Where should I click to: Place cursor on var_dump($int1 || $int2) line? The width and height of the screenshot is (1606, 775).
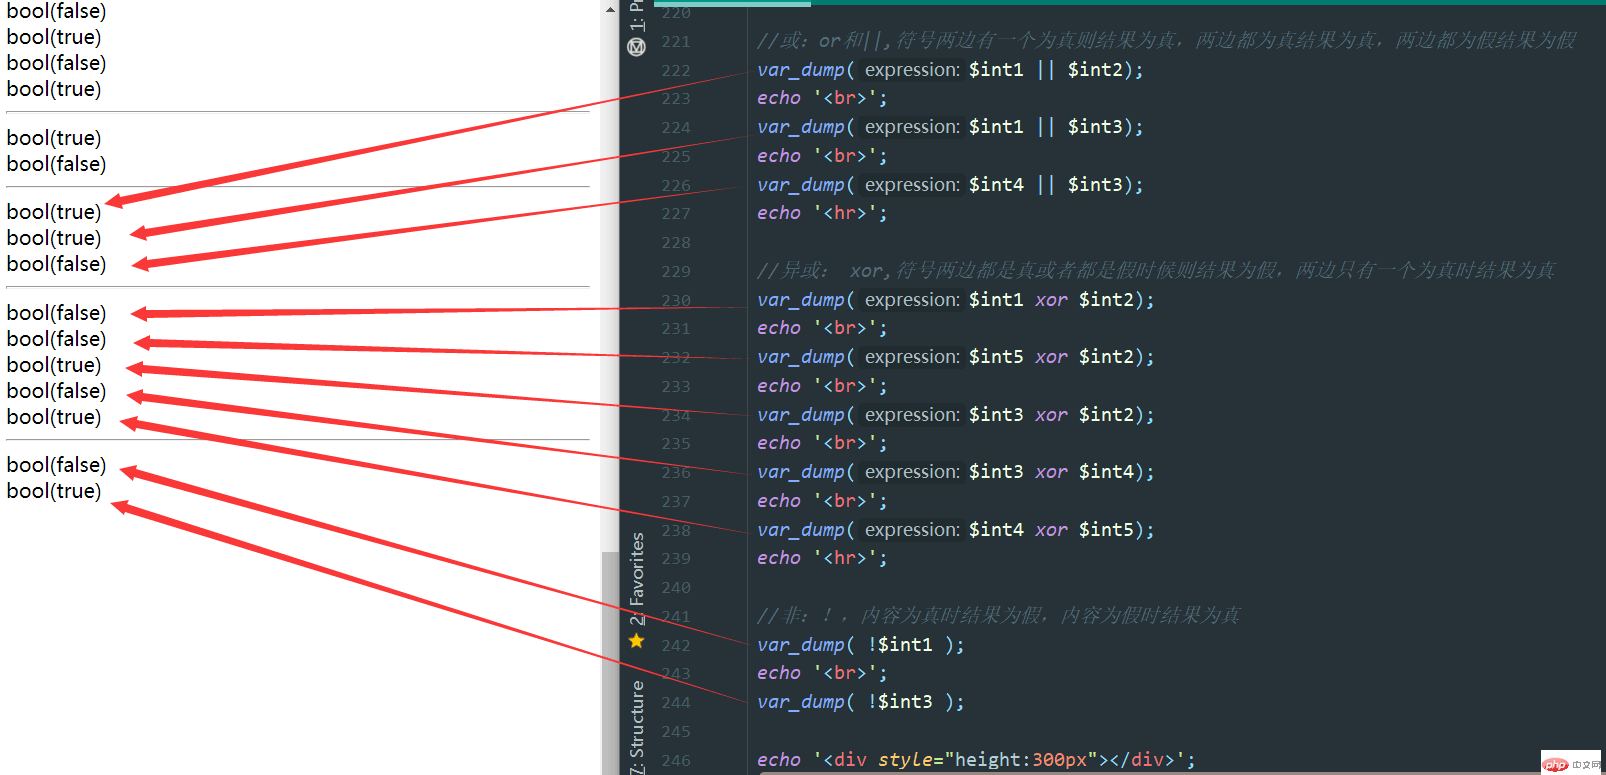[950, 69]
